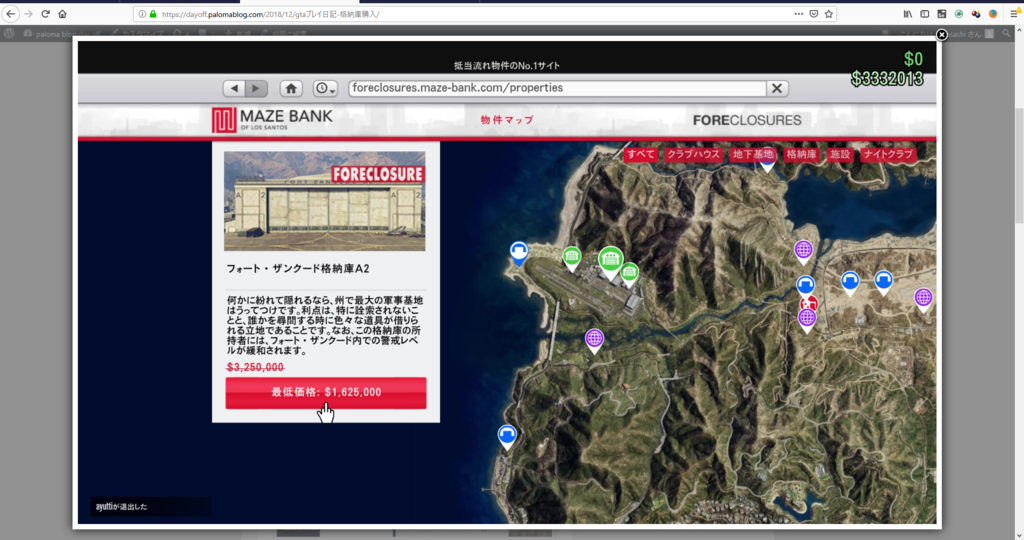Filter map by ナイトクラブ
Viewport: 1024px width, 540px height.
point(888,155)
